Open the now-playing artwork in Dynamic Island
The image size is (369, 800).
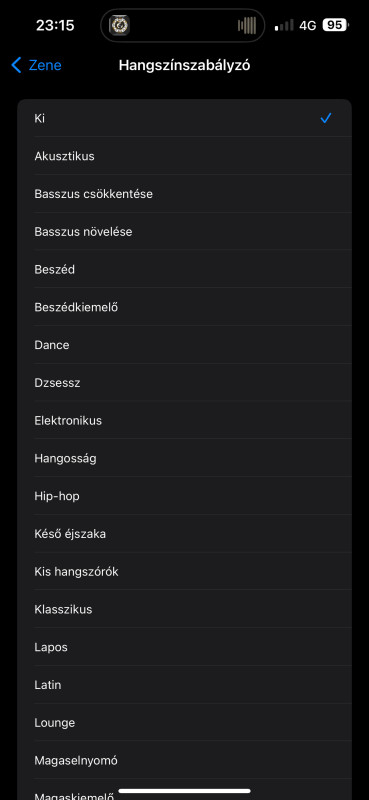click(x=119, y=25)
